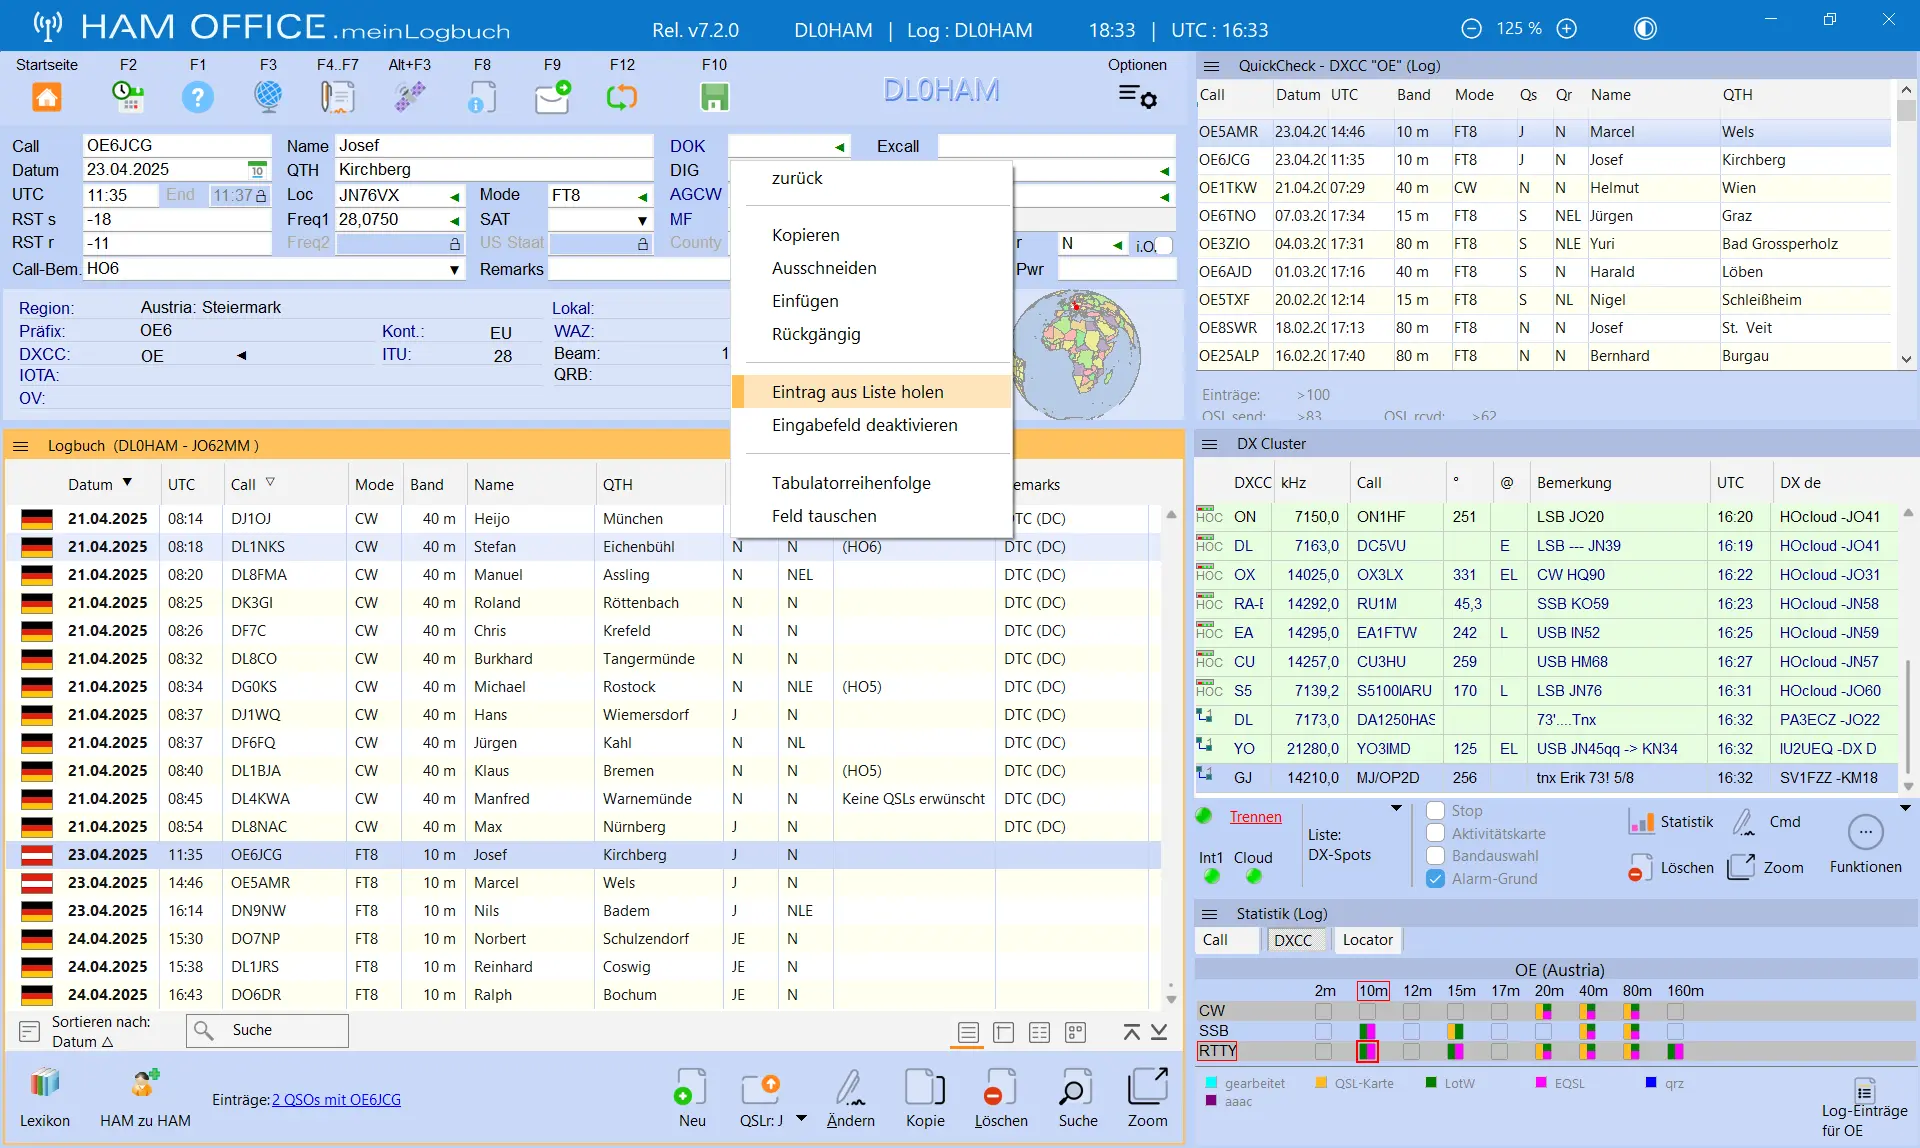Viewport: 1920px width, 1148px height.
Task: Enable the Stop checkbox
Action: click(1436, 810)
